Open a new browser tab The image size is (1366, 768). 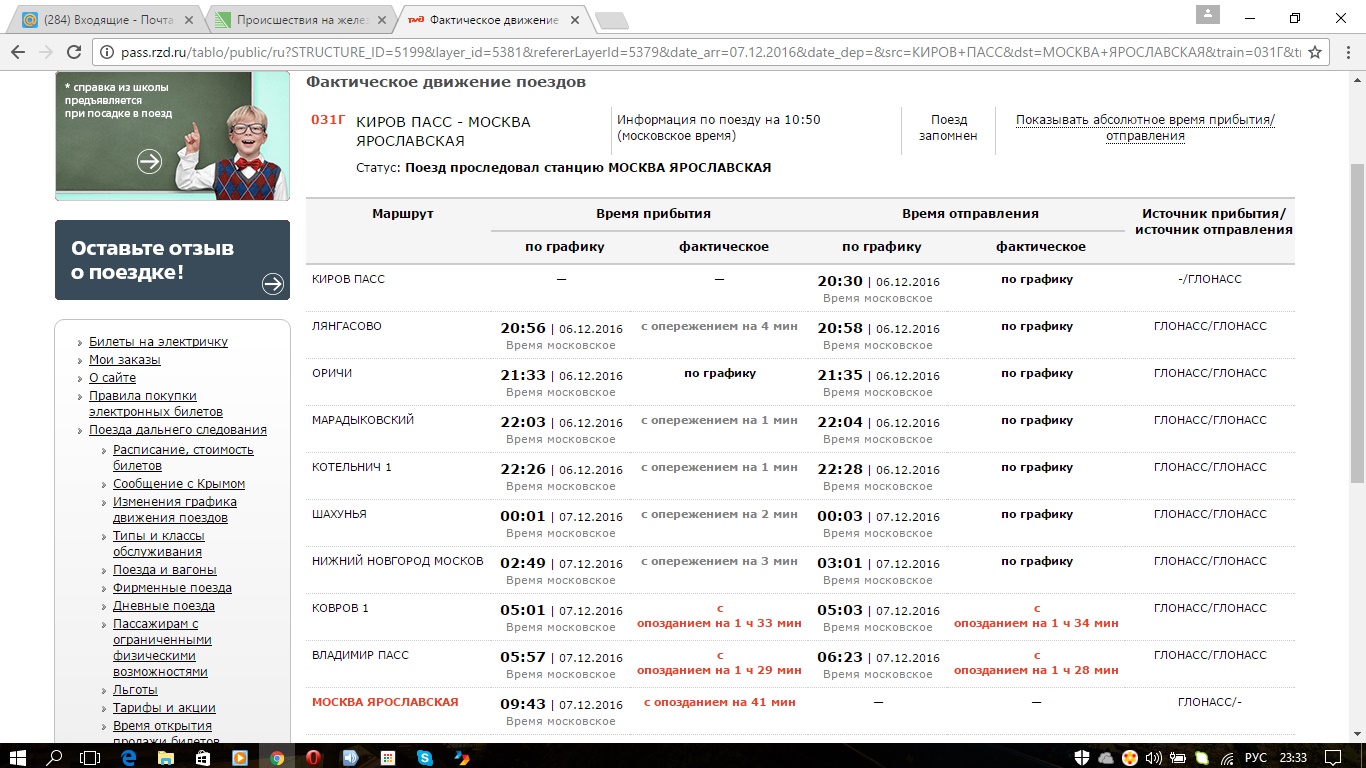tap(611, 20)
